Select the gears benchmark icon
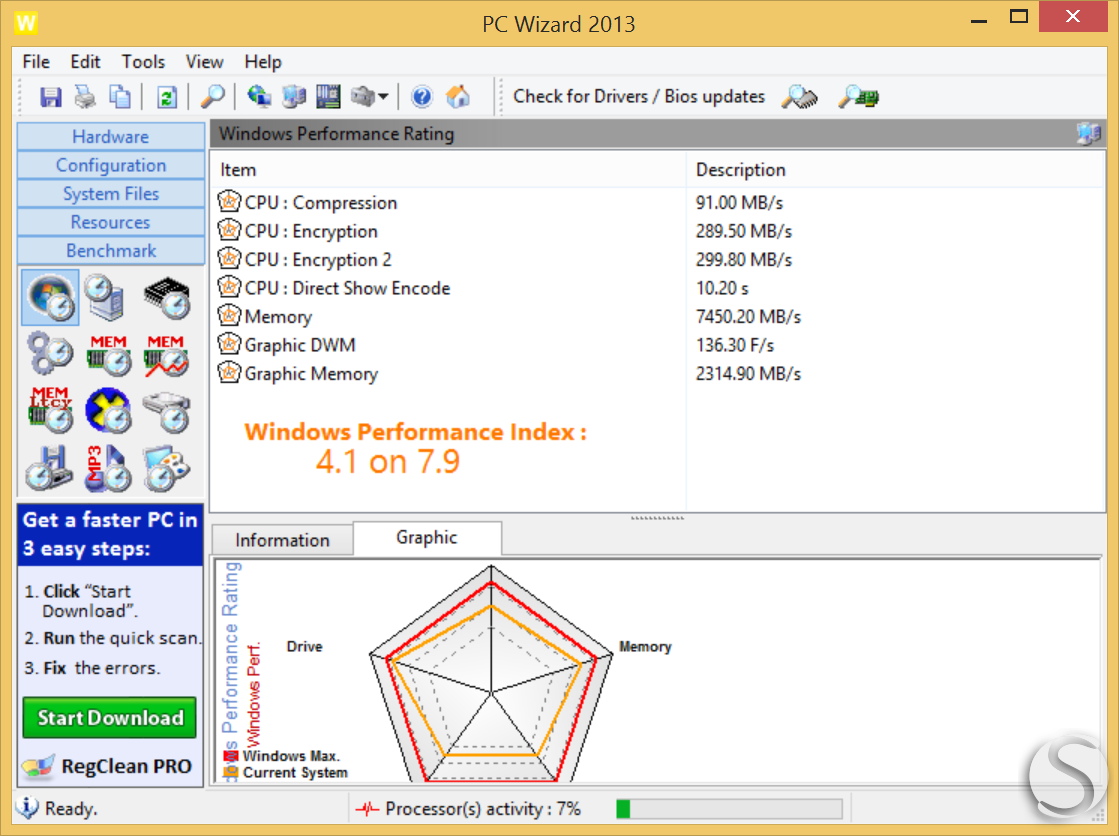The height and width of the screenshot is (836, 1119). [x=50, y=353]
